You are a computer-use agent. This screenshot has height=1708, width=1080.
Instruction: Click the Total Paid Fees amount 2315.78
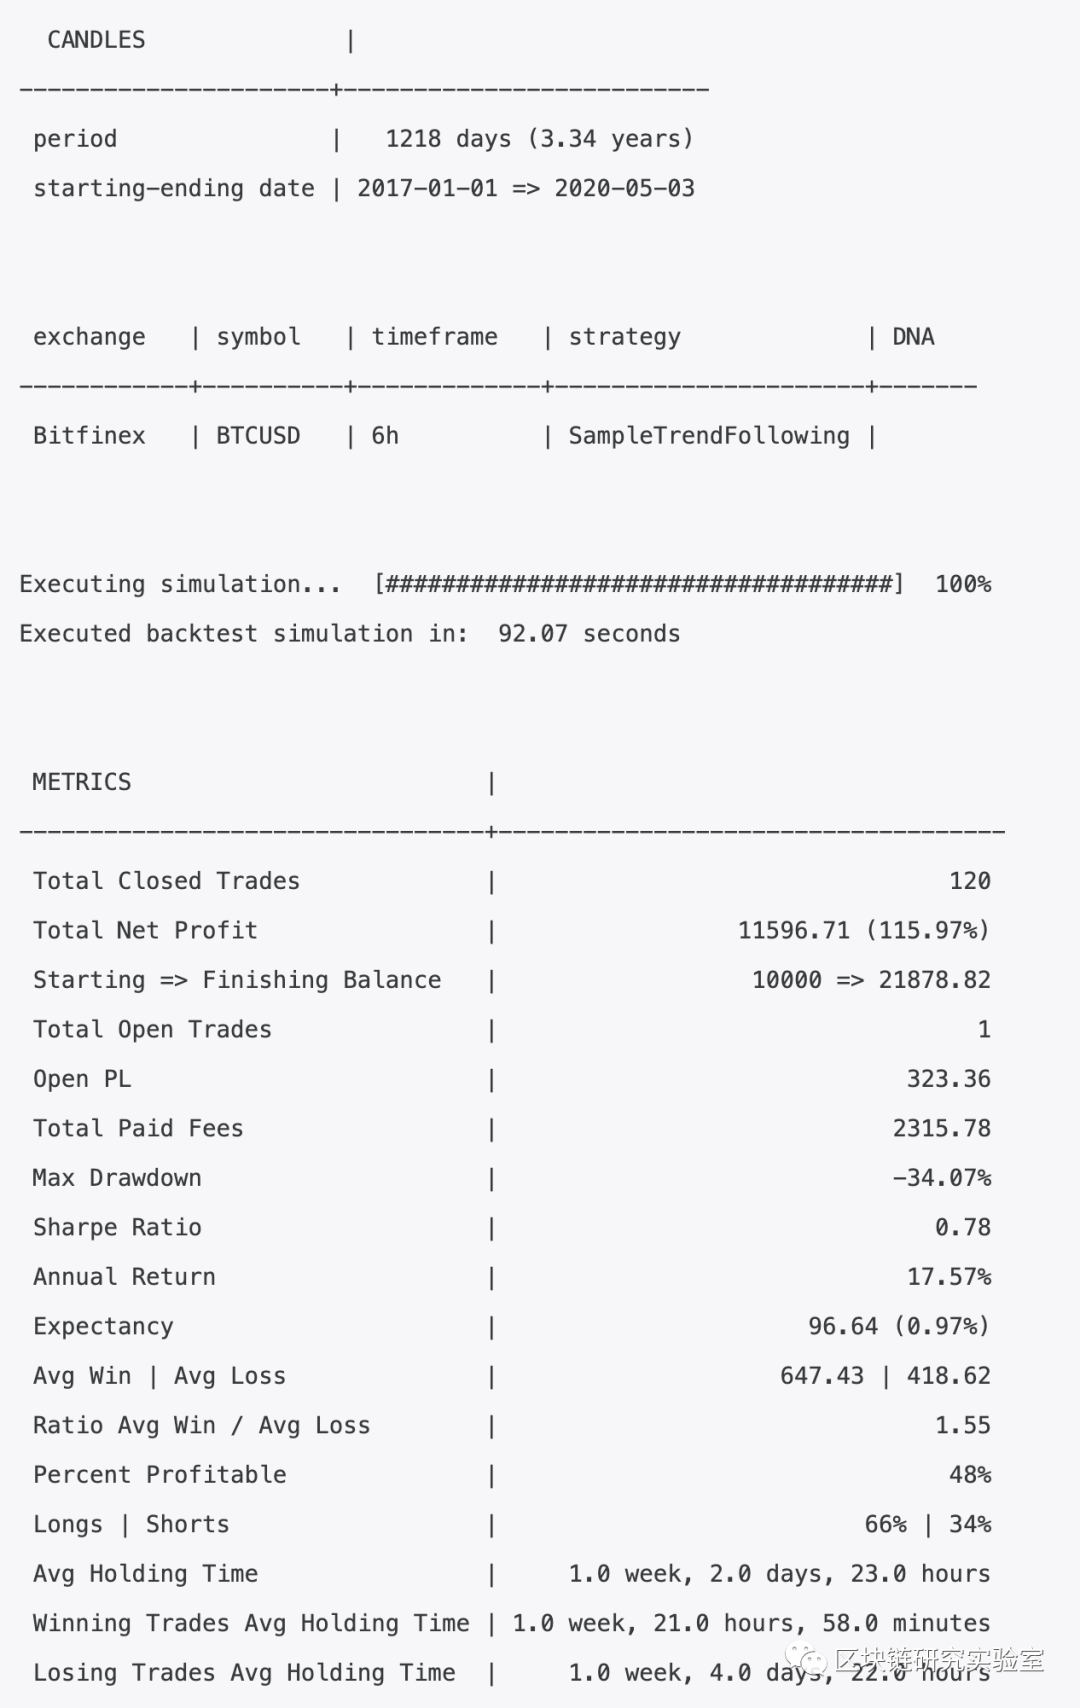point(941,1129)
